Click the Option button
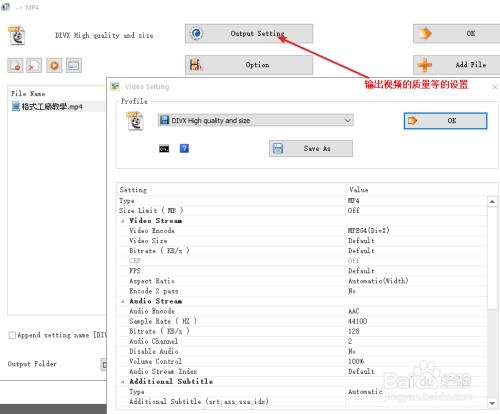This screenshot has width=500, height=414. (249, 65)
